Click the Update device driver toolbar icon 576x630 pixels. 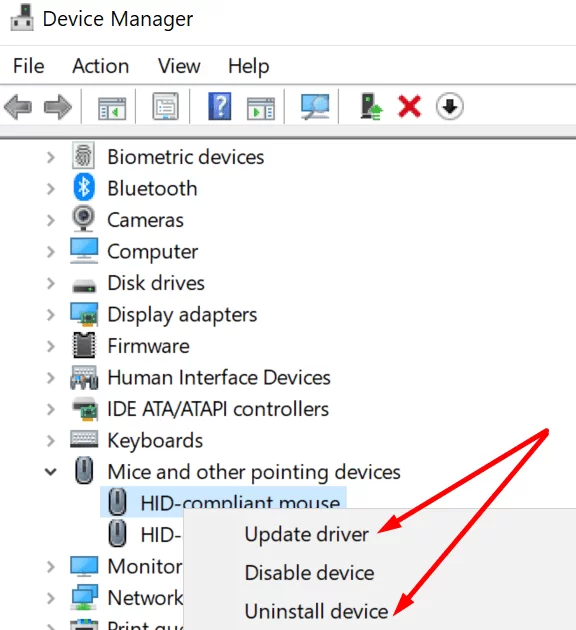[371, 106]
